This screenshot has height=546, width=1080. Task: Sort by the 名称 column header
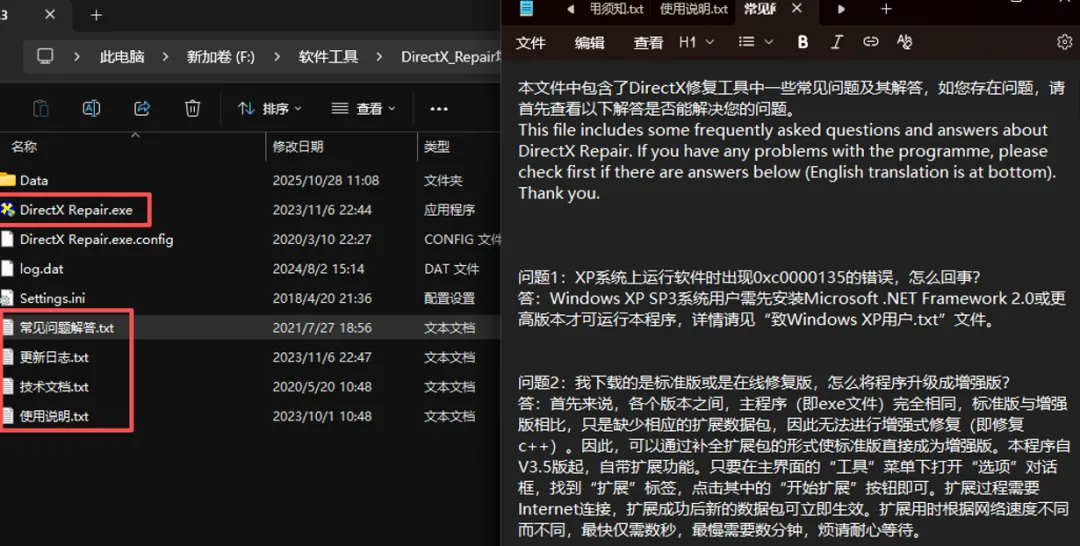coord(24,147)
